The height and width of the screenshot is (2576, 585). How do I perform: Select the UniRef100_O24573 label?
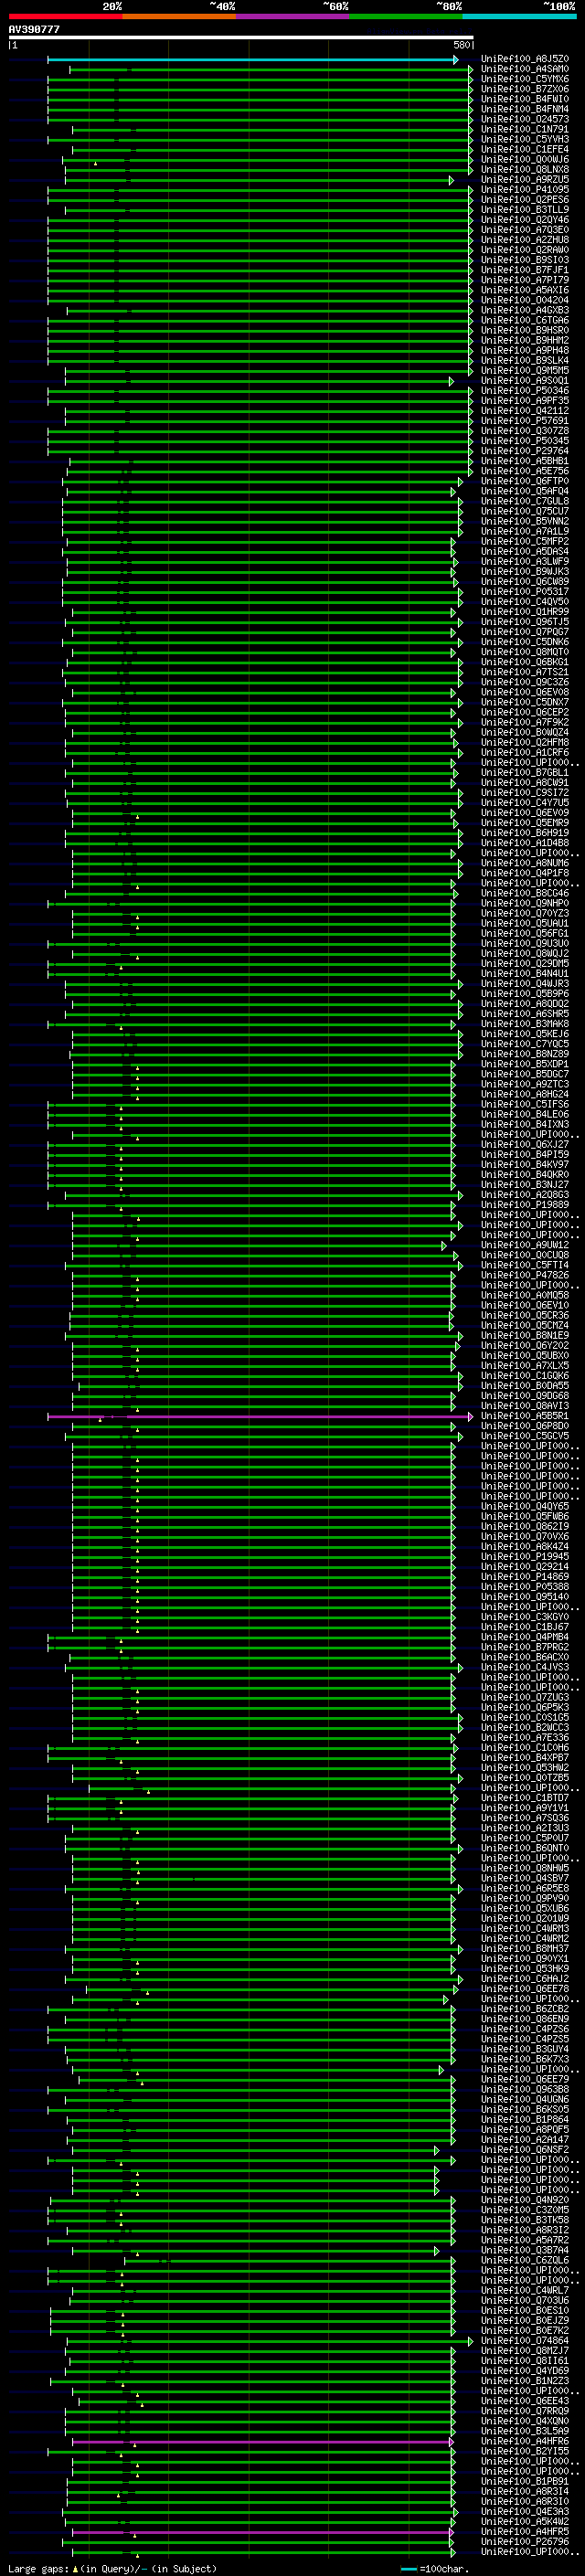[x=525, y=119]
